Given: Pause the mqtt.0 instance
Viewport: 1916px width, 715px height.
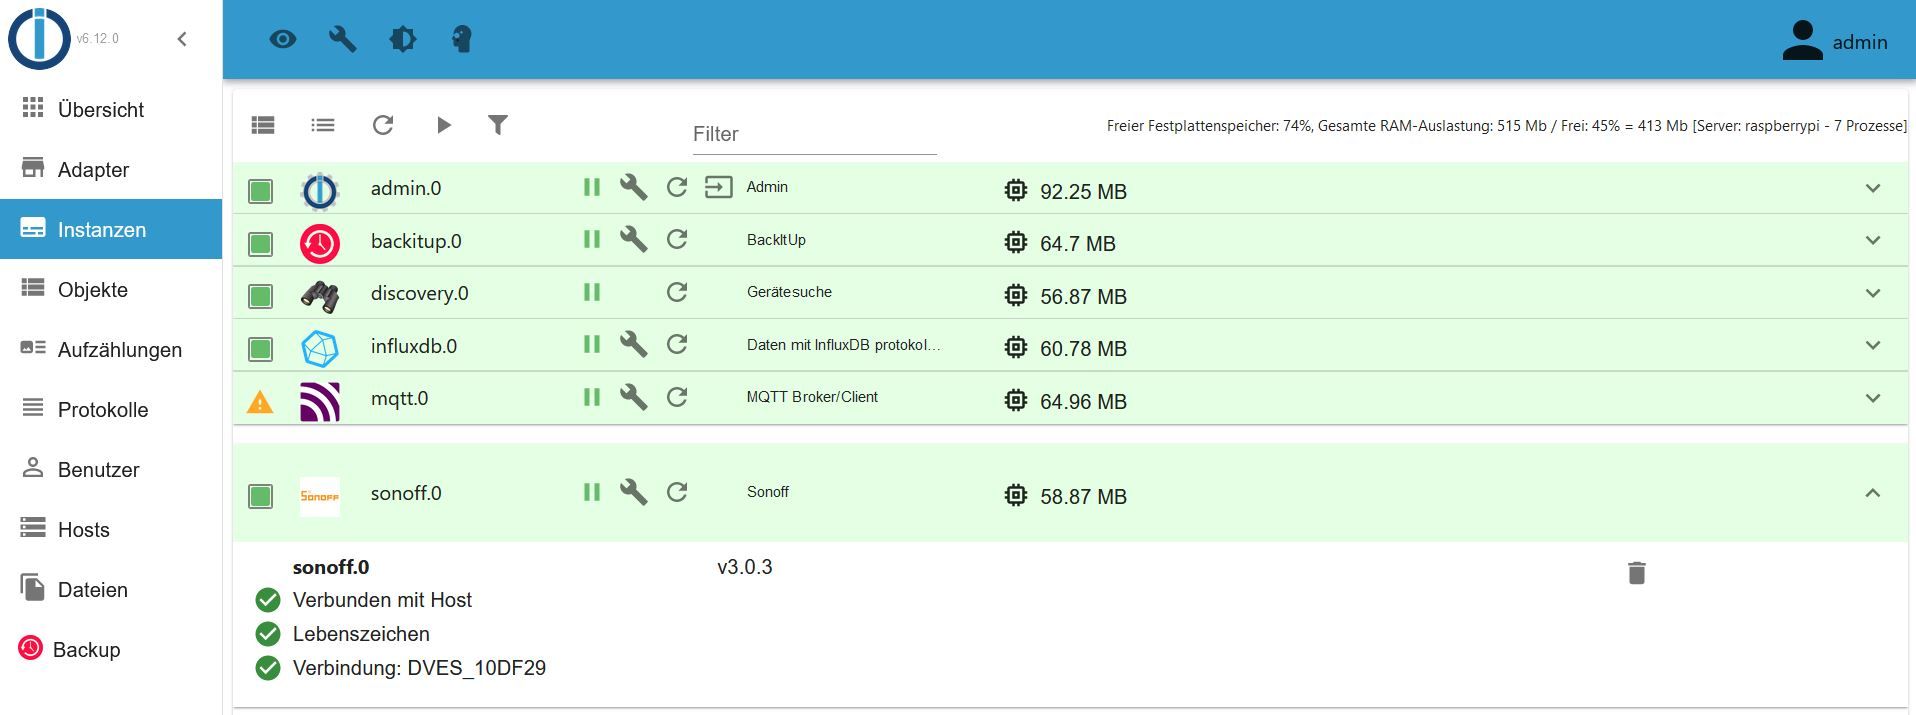Looking at the screenshot, I should [x=592, y=397].
